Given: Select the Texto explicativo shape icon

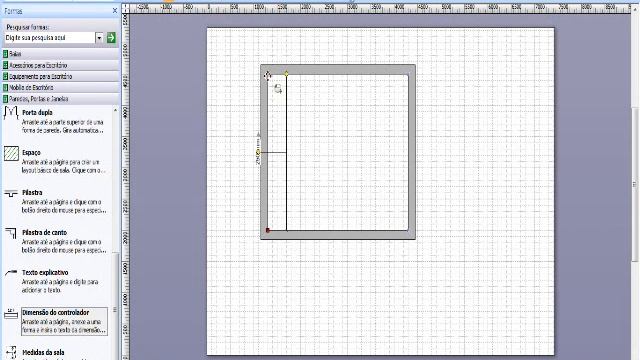Looking at the screenshot, I should [11, 273].
